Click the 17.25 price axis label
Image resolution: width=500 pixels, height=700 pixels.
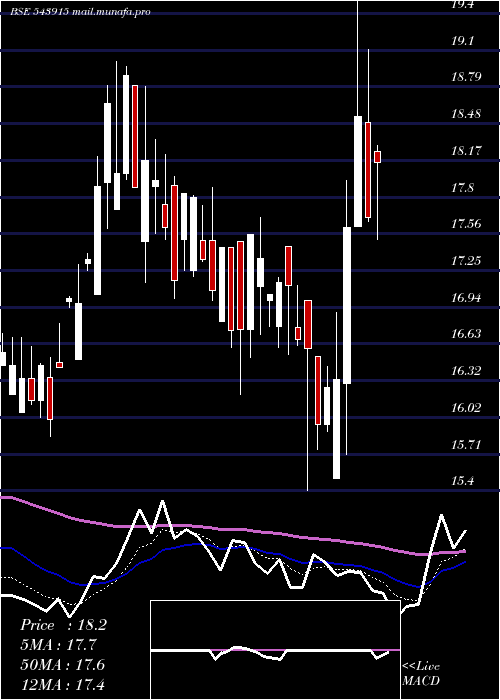pyautogui.click(x=466, y=261)
